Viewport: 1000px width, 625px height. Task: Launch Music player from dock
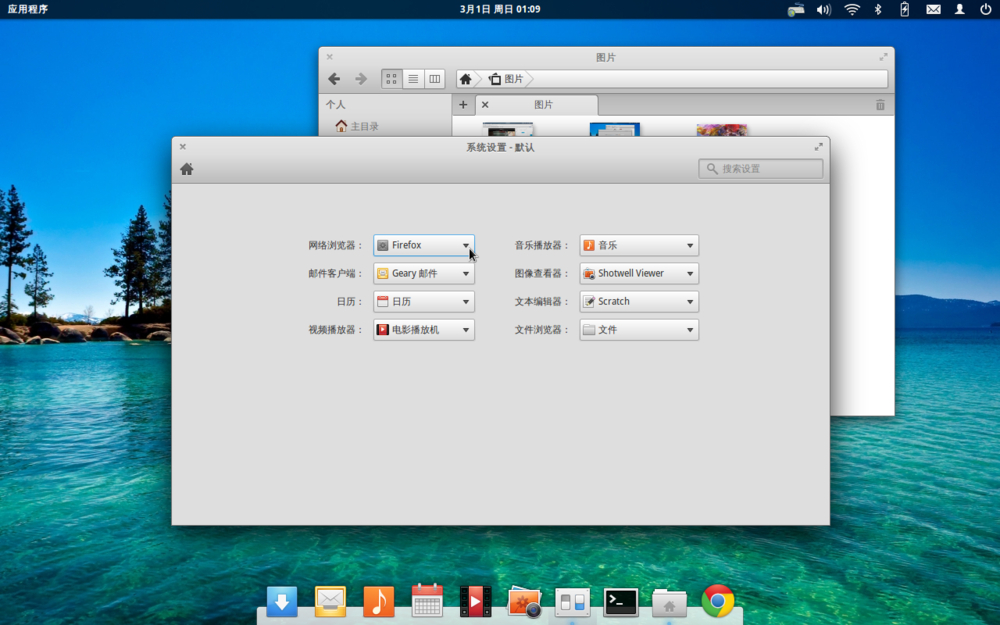click(379, 601)
